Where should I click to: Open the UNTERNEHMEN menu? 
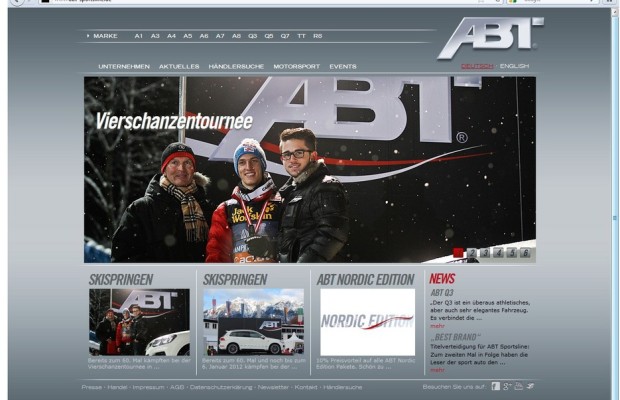(x=124, y=66)
